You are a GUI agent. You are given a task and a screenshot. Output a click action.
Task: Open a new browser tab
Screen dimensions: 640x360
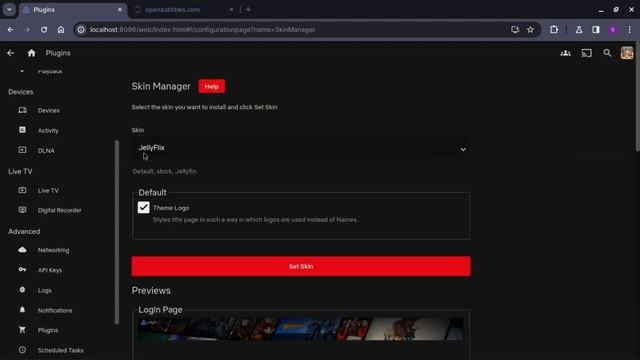coord(248,9)
